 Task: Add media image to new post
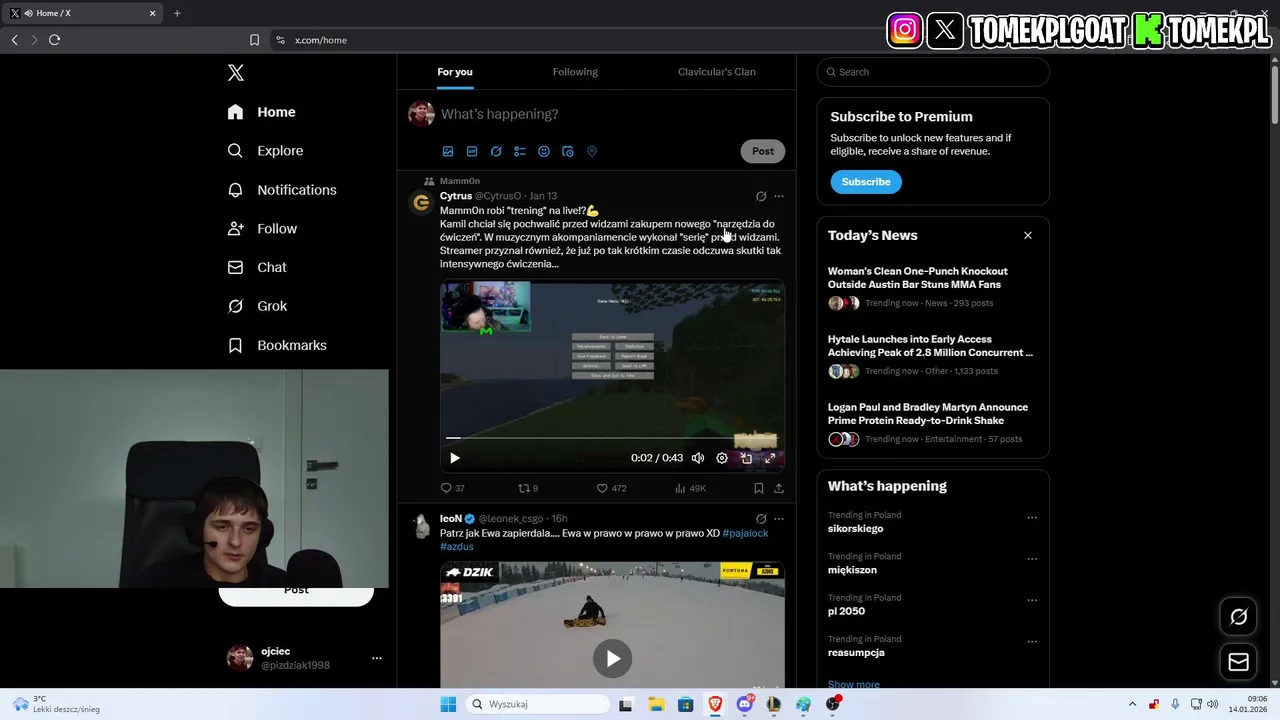448,152
